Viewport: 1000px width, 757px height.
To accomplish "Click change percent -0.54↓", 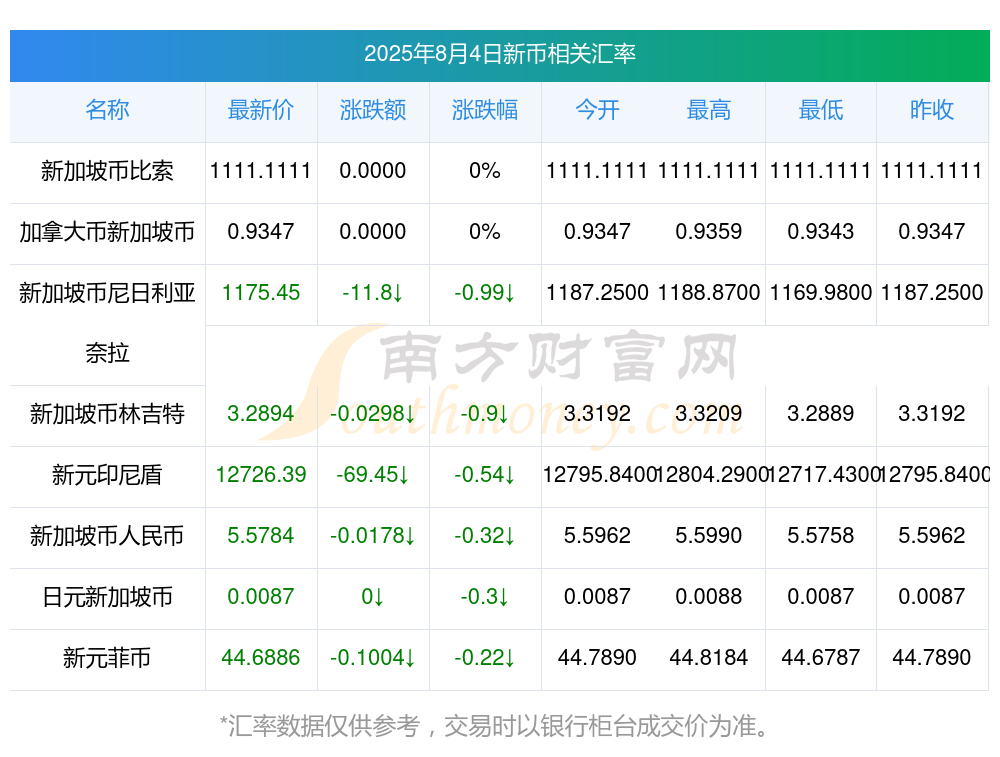I will point(485,474).
